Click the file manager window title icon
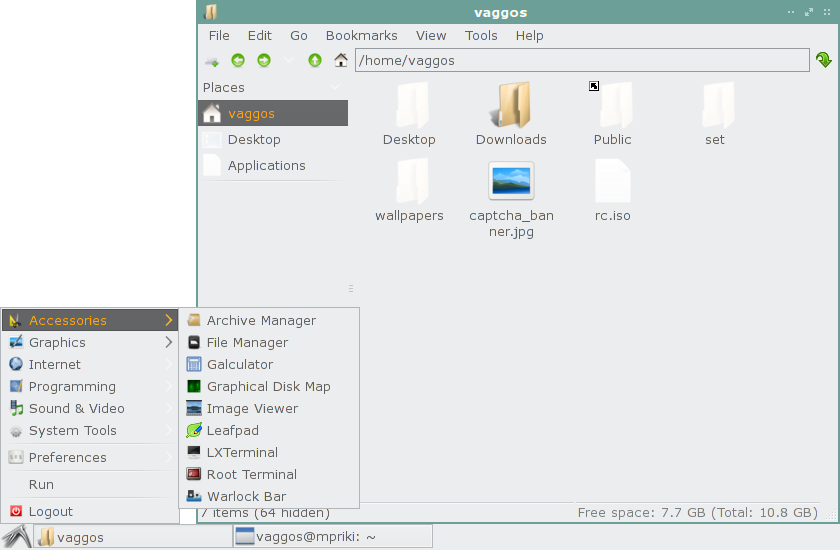Viewport: 840px width, 550px height. pyautogui.click(x=211, y=12)
